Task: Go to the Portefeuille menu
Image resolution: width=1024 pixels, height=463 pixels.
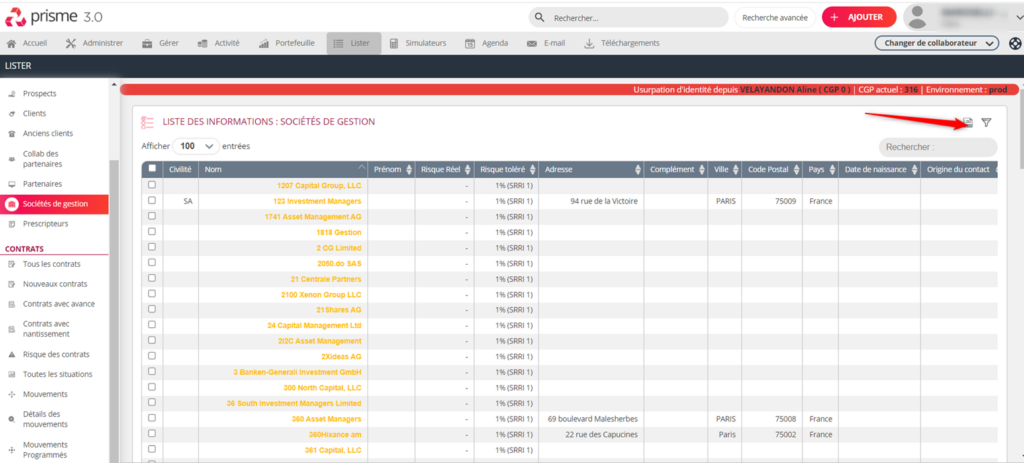Action: click(287, 43)
